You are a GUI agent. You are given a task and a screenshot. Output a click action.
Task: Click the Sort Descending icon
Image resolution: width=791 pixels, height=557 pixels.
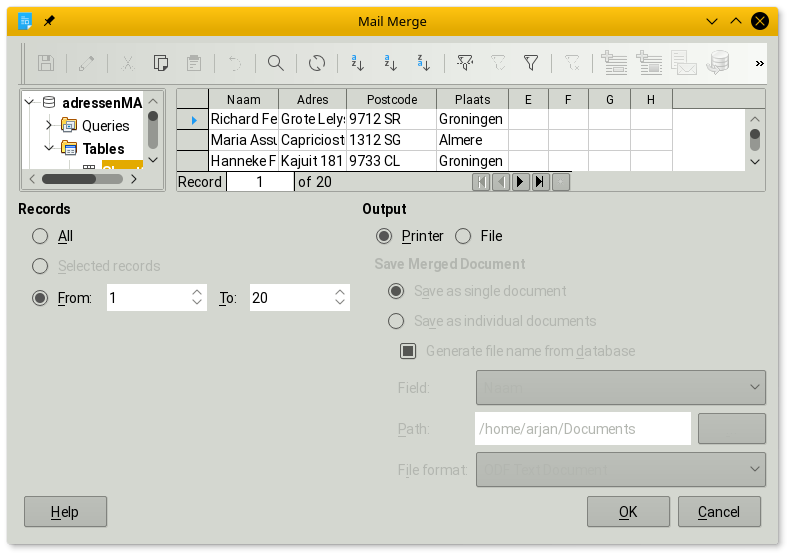point(424,63)
